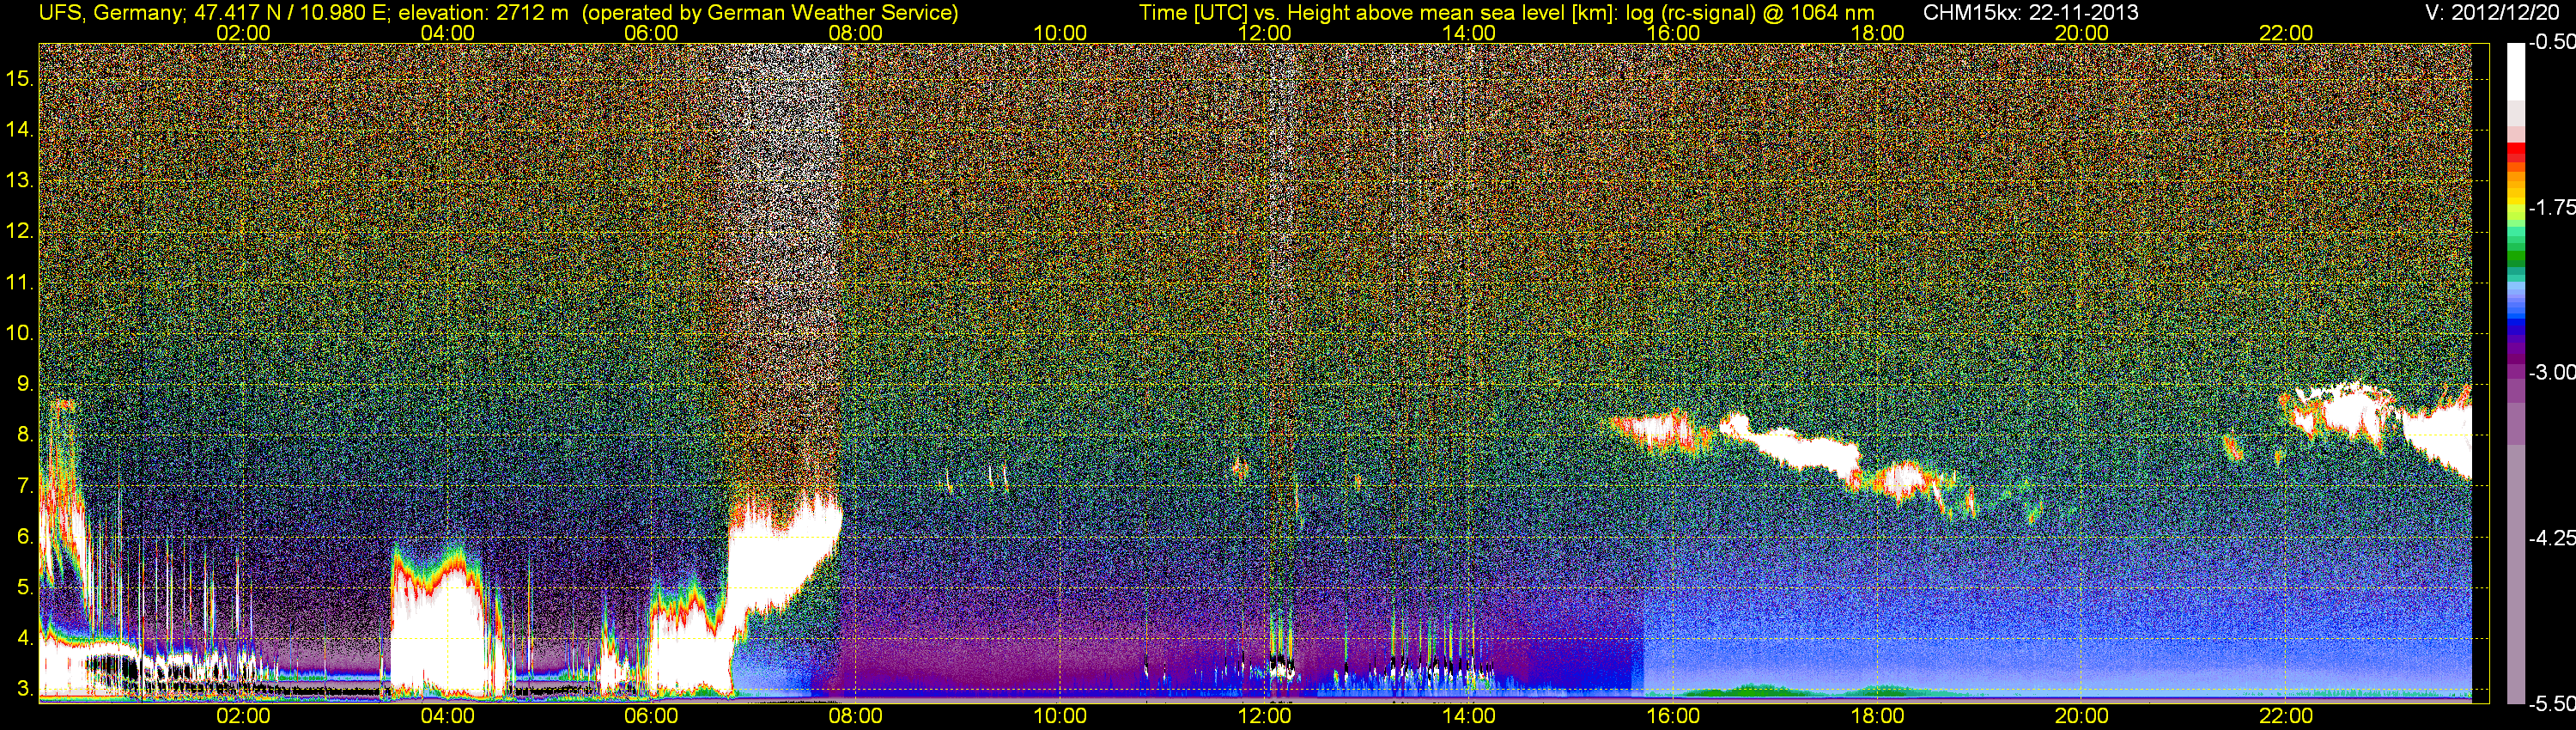Click the height axis label "8."

tap(25, 435)
